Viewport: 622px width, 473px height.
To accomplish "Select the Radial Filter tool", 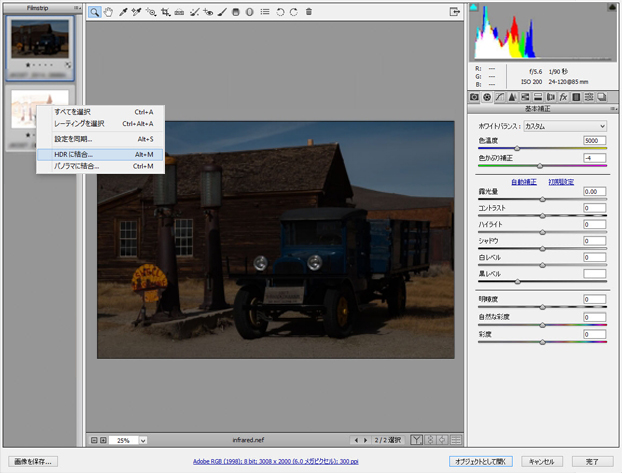I will point(250,12).
